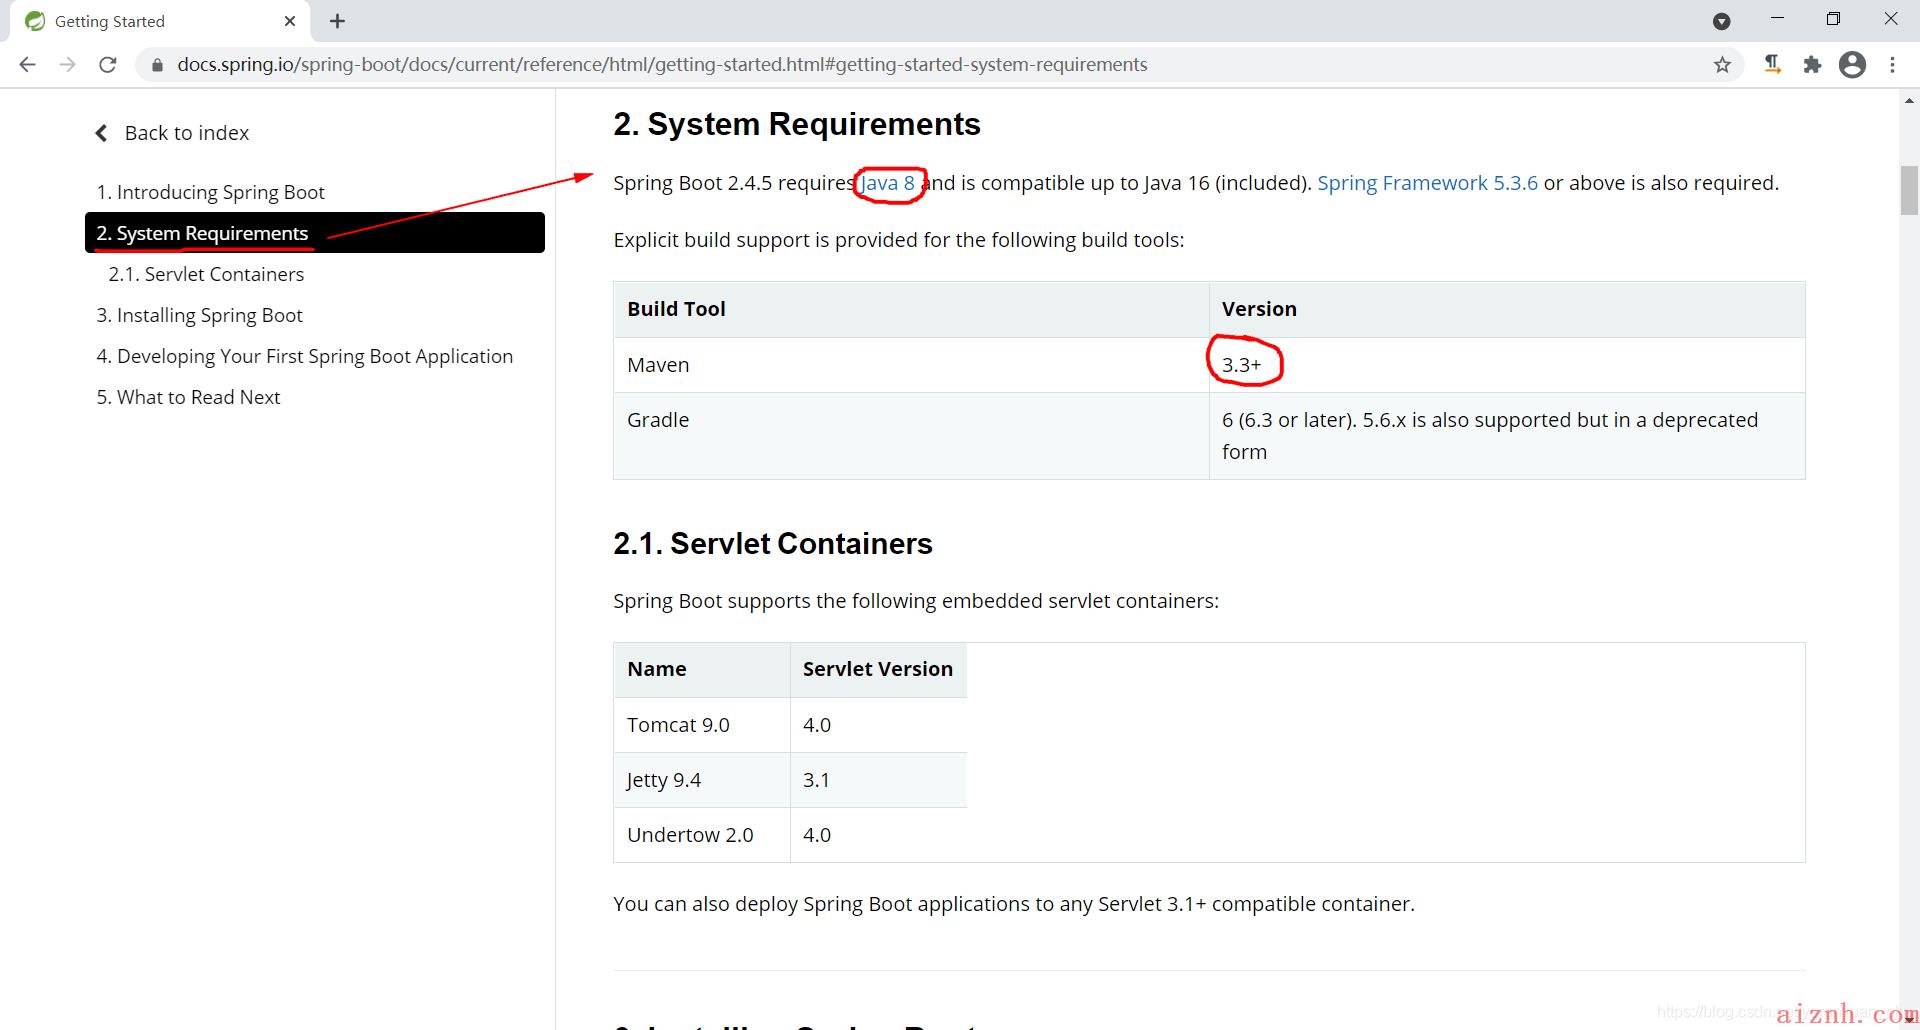Click the Version column header
Image resolution: width=1920 pixels, height=1030 pixels.
pyautogui.click(x=1507, y=309)
